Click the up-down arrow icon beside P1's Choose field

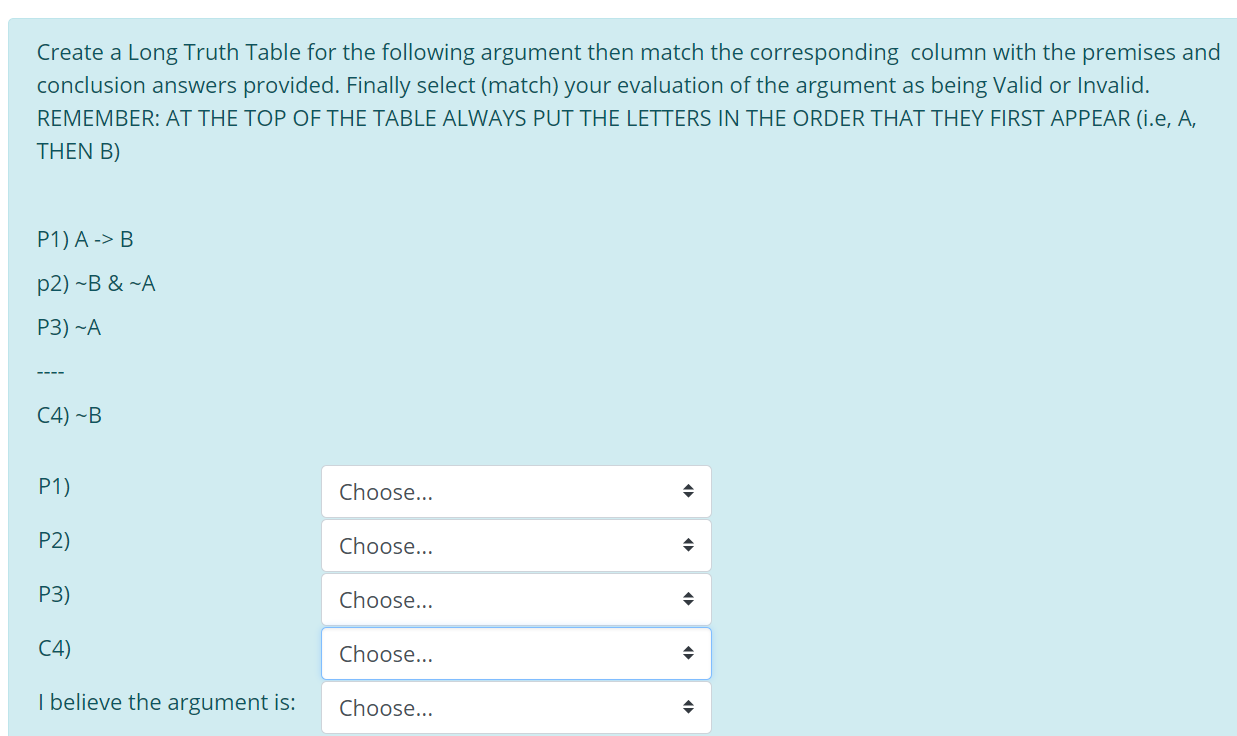point(688,491)
